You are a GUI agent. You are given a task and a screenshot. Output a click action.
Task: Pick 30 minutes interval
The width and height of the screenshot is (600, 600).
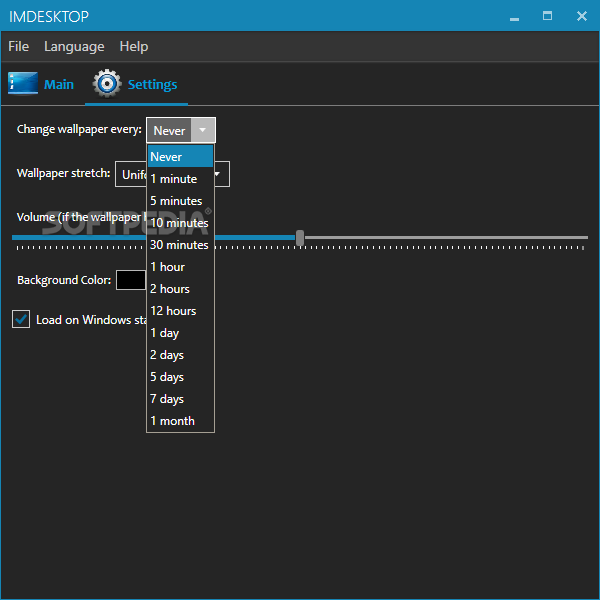pos(180,245)
